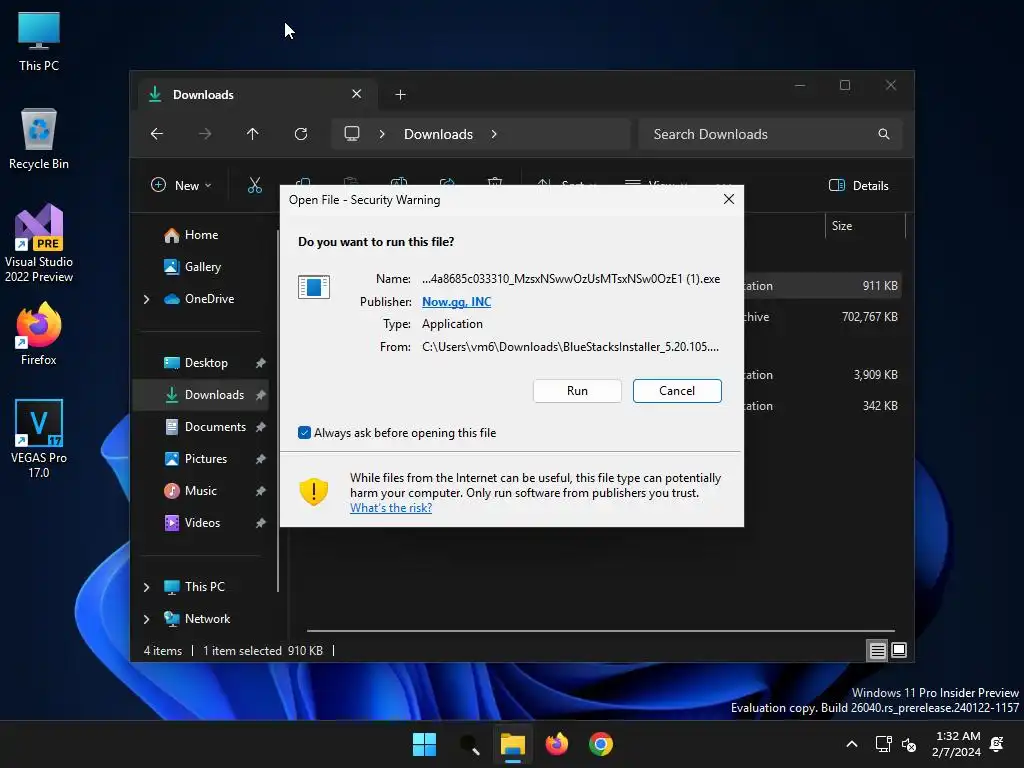Screen dimensions: 1024x768
Task: Go back in File Explorer
Action: pos(157,134)
